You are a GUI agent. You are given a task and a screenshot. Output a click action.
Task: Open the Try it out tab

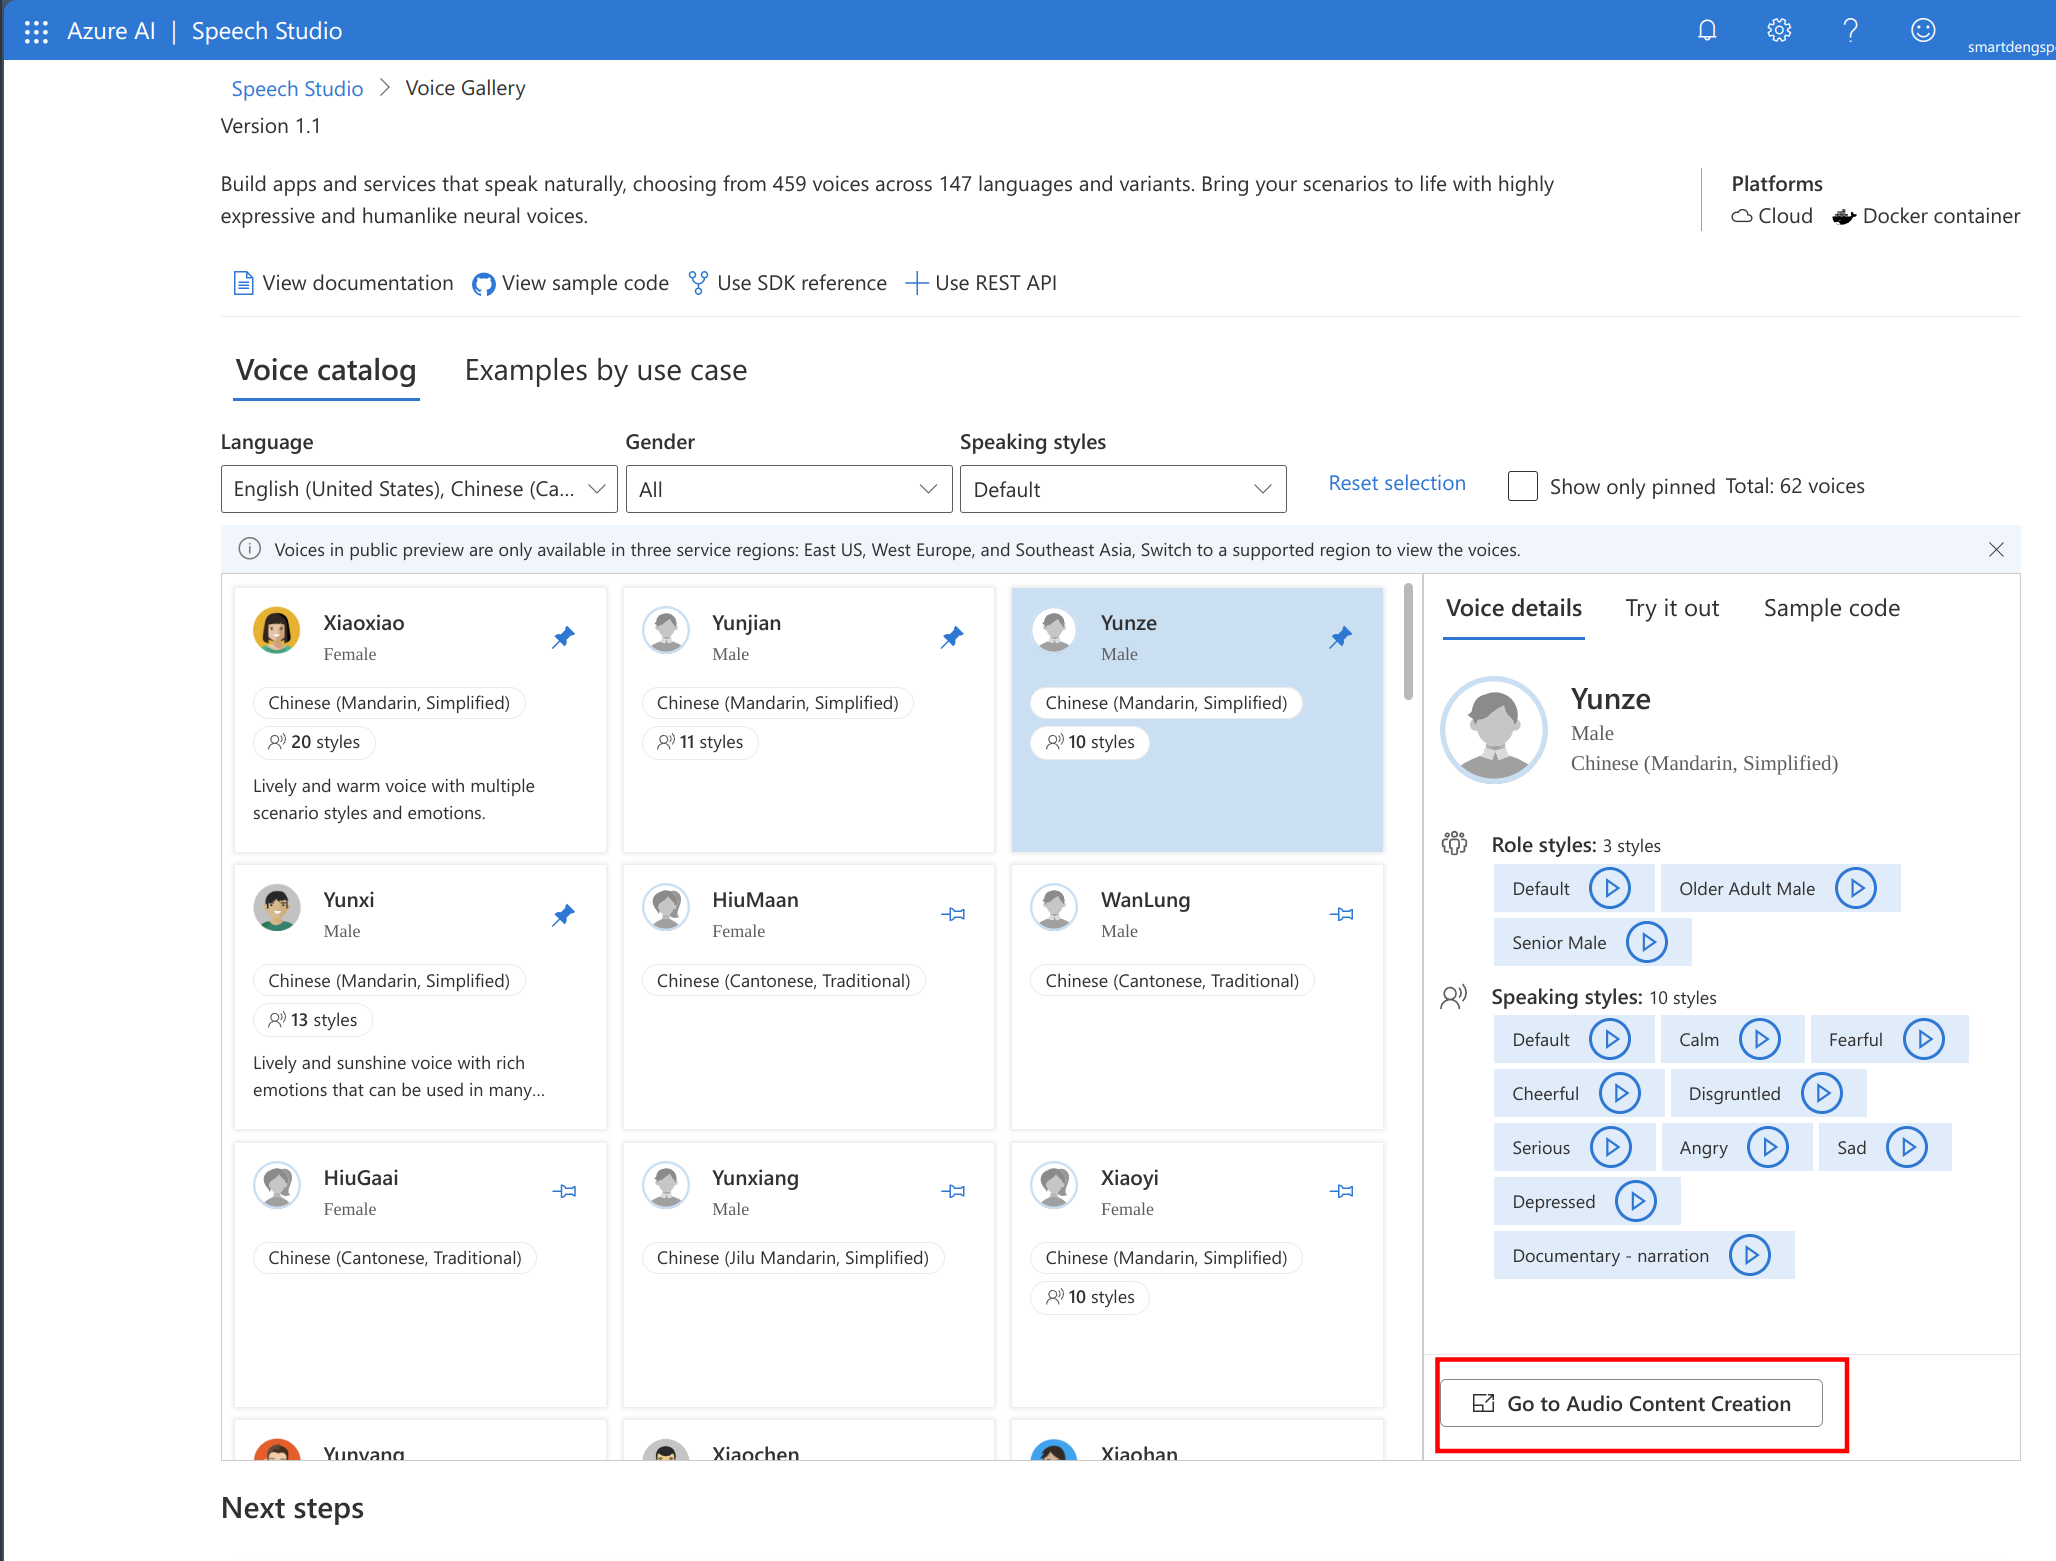pyautogui.click(x=1672, y=608)
